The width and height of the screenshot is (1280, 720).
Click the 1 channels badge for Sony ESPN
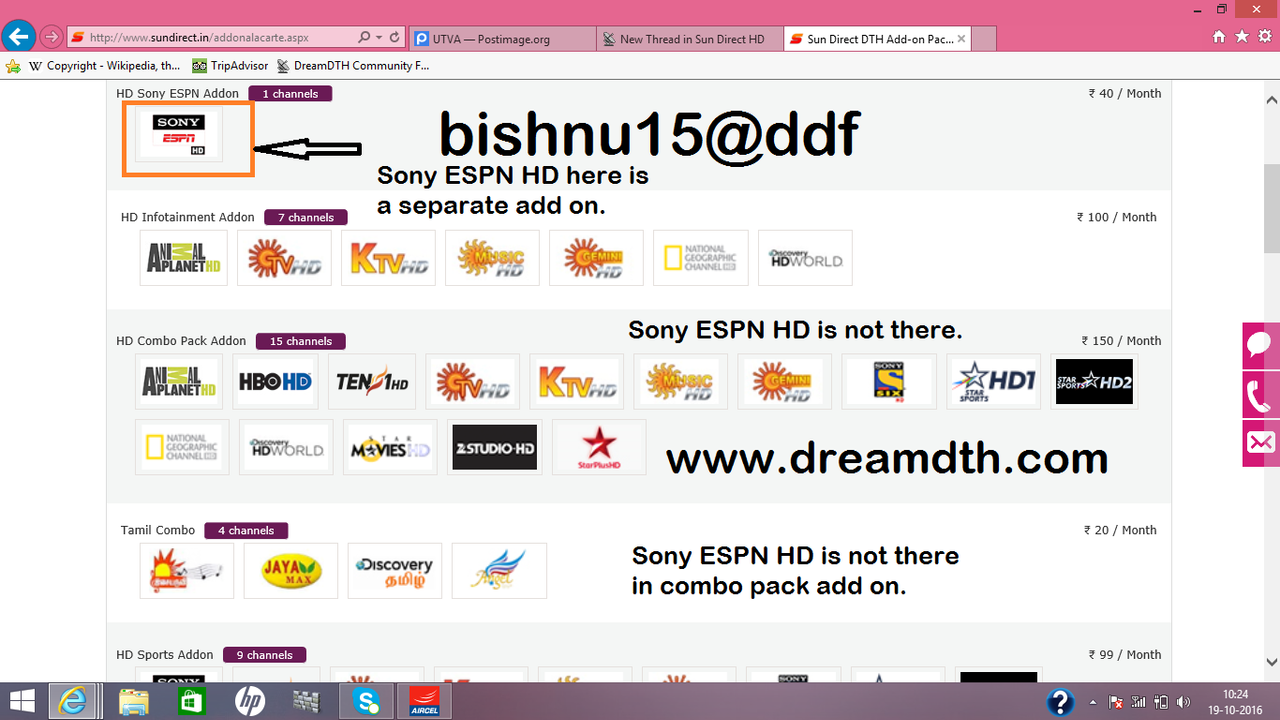click(x=290, y=94)
